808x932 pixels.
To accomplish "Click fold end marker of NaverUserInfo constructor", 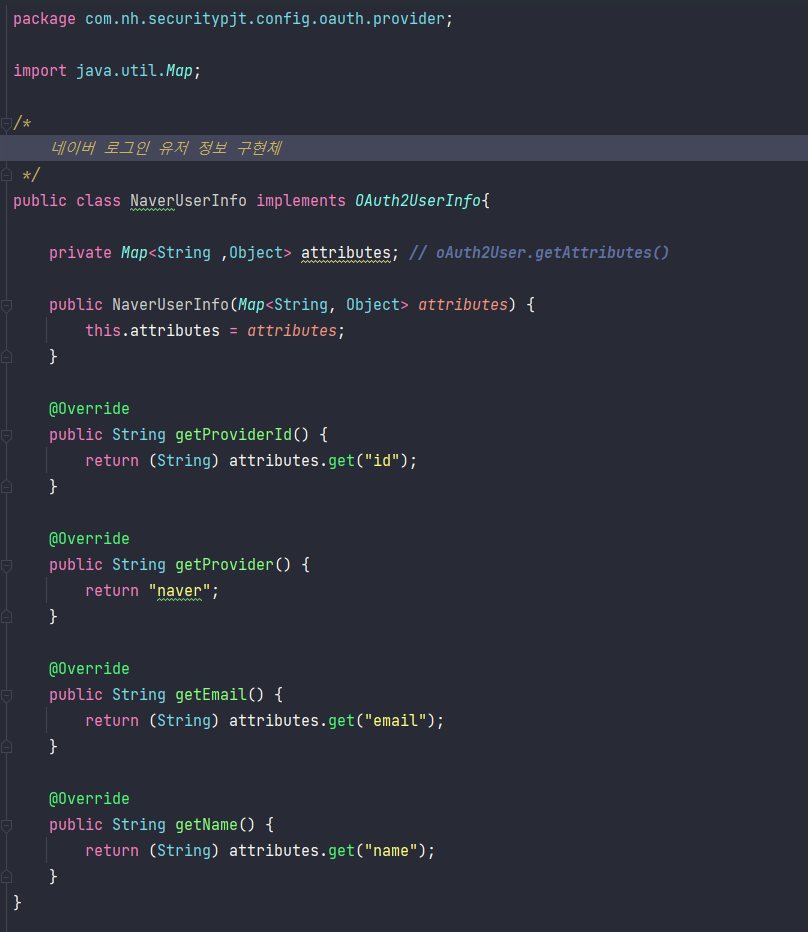I will (x=7, y=357).
